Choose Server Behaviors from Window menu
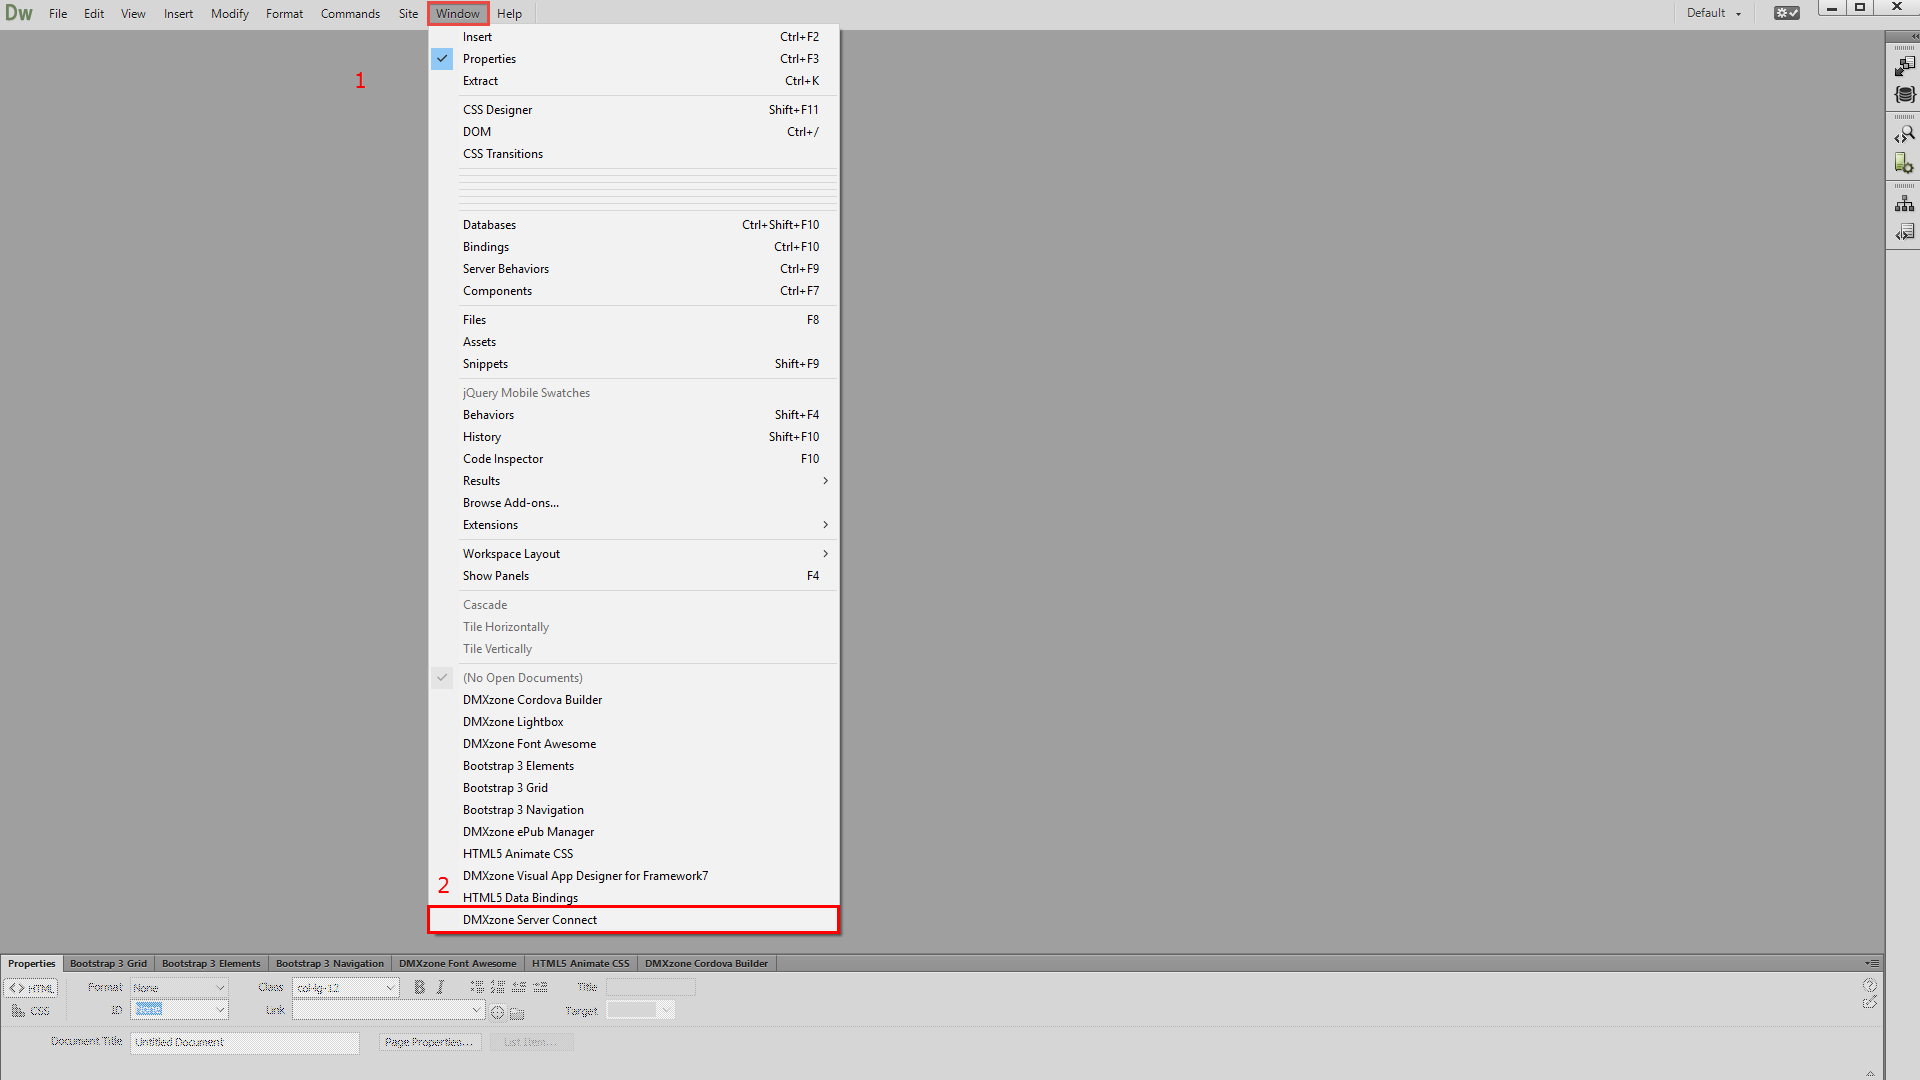Screen dimensions: 1920x1080 (634, 269)
